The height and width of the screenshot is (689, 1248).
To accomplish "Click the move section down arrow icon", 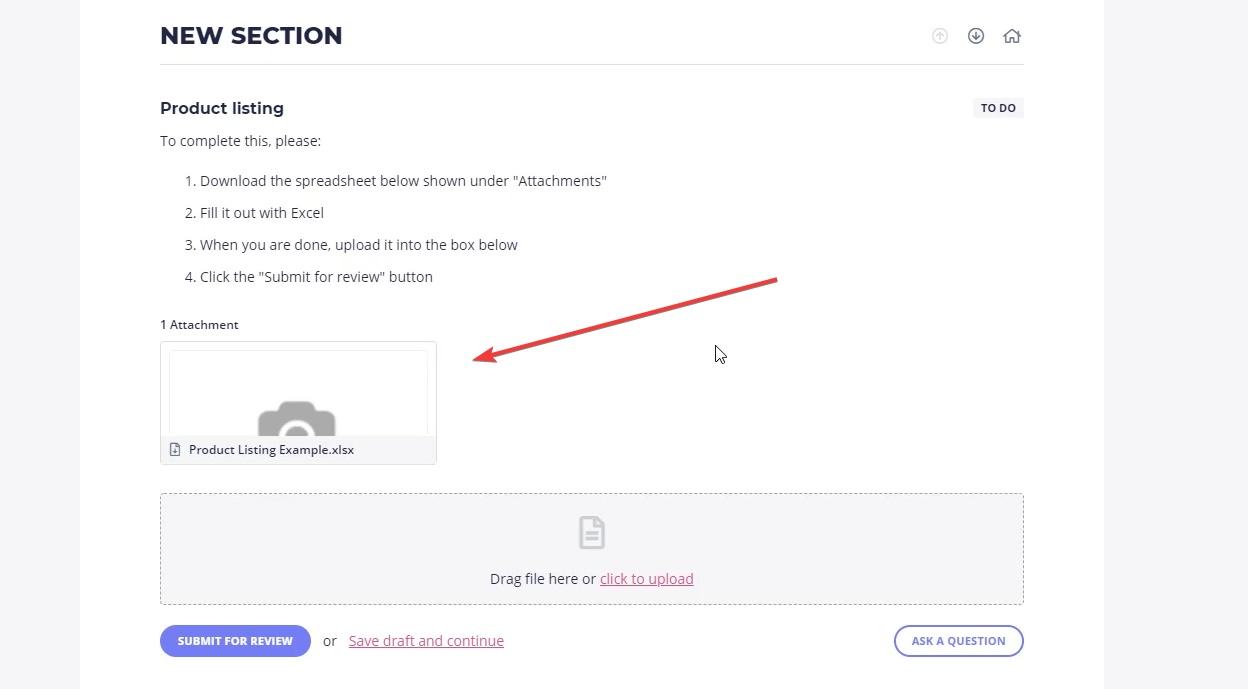I will click(x=976, y=36).
